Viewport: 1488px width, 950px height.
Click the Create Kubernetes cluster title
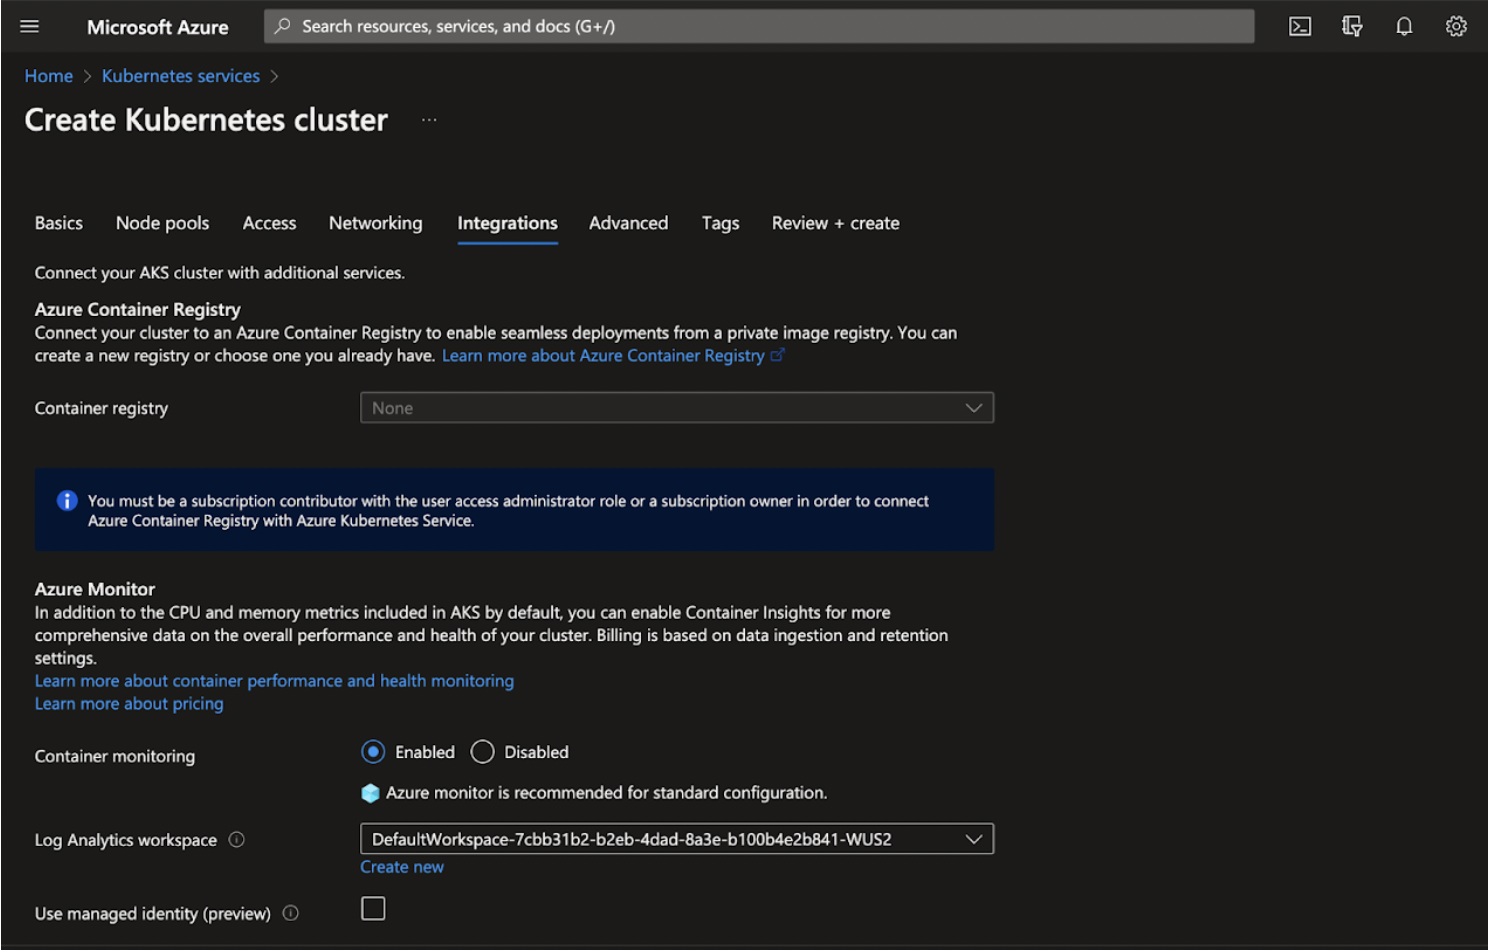[x=206, y=120]
